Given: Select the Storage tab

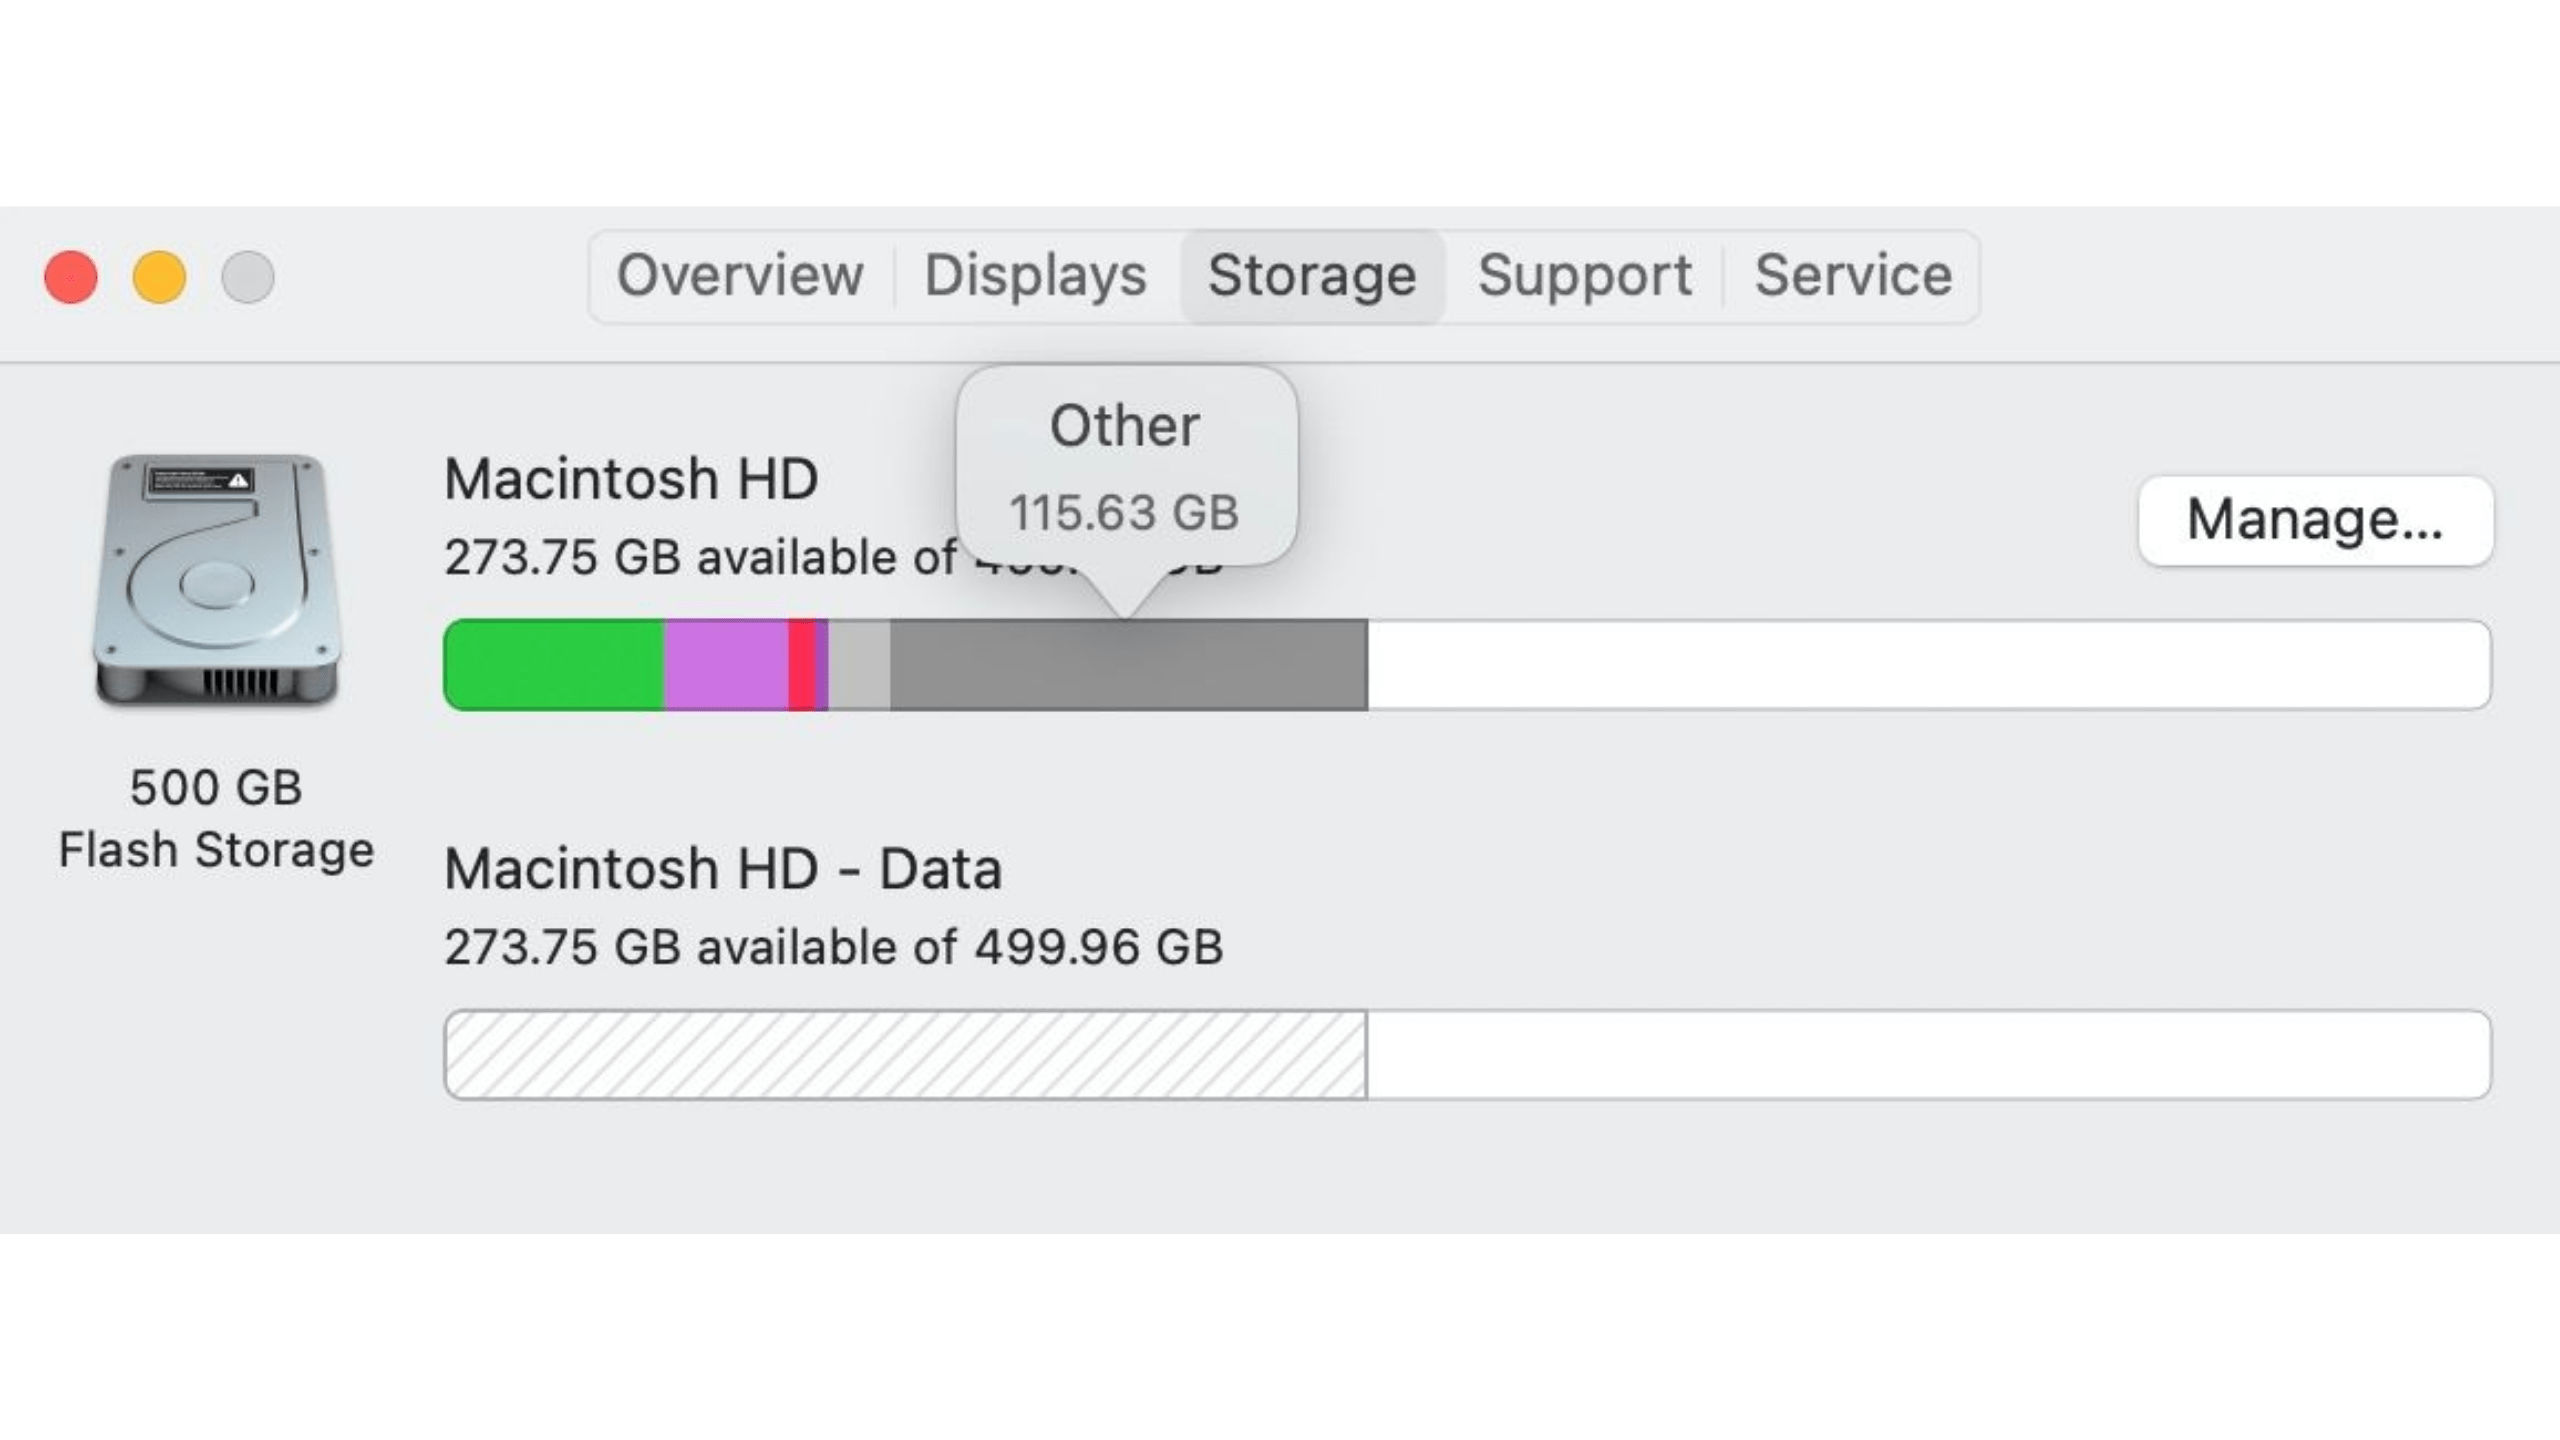Looking at the screenshot, I should (1312, 276).
